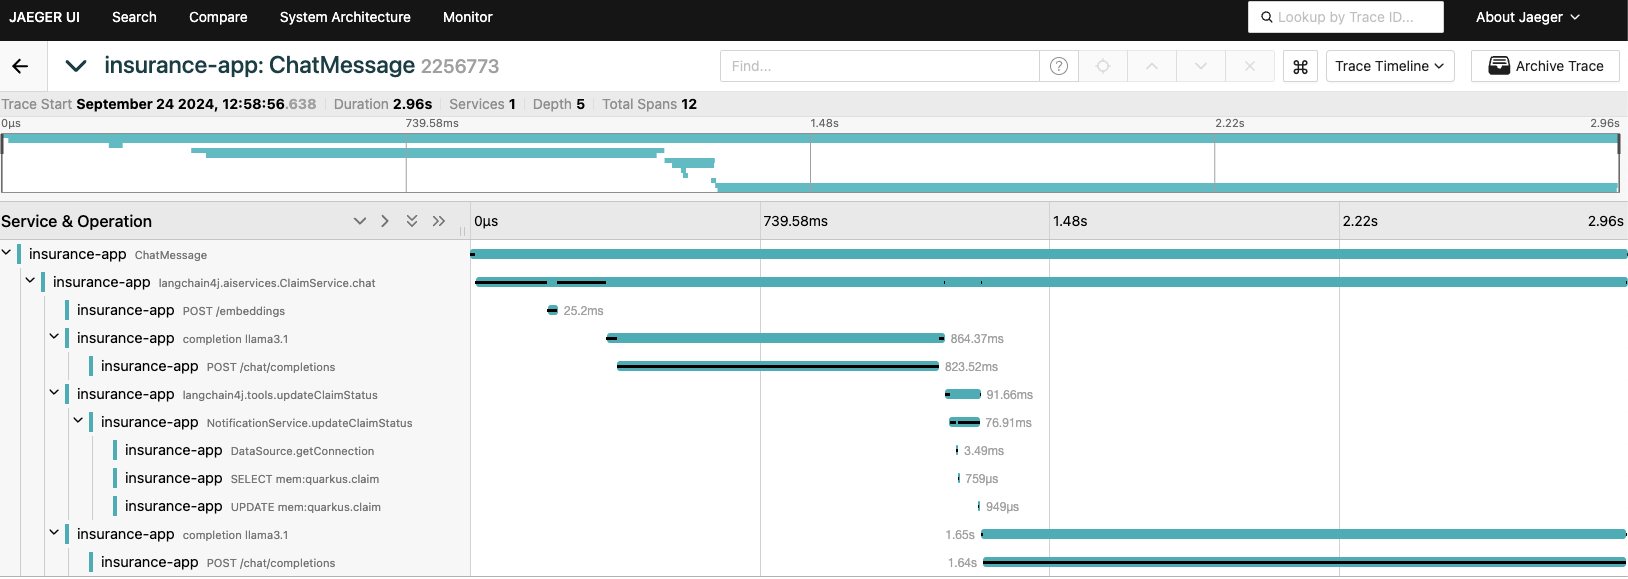
Task: Collapse the trace header chevron beside title
Action: [75, 66]
